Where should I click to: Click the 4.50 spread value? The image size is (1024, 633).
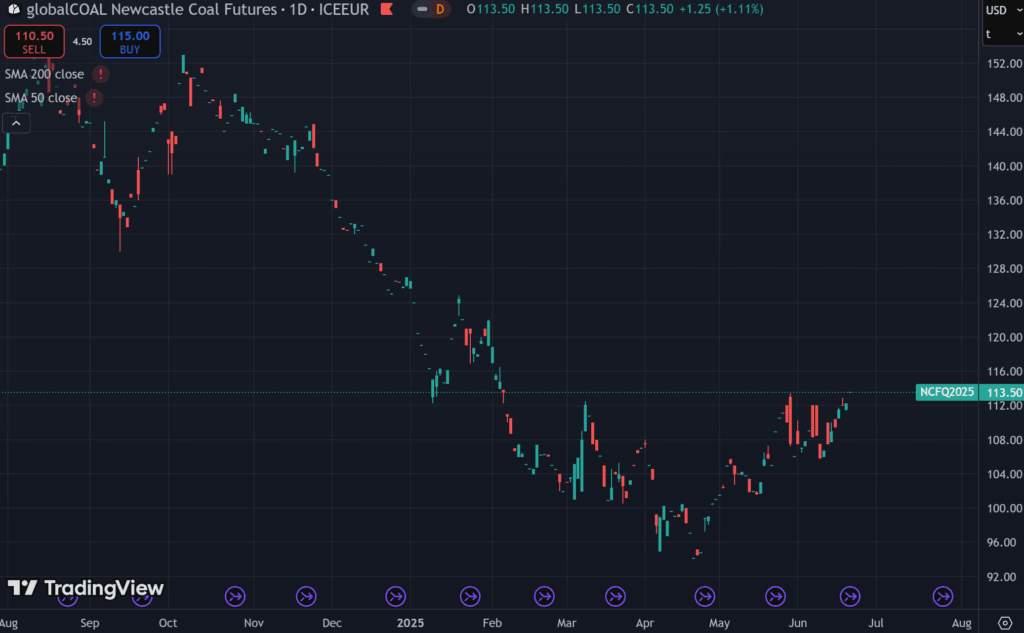(82, 42)
